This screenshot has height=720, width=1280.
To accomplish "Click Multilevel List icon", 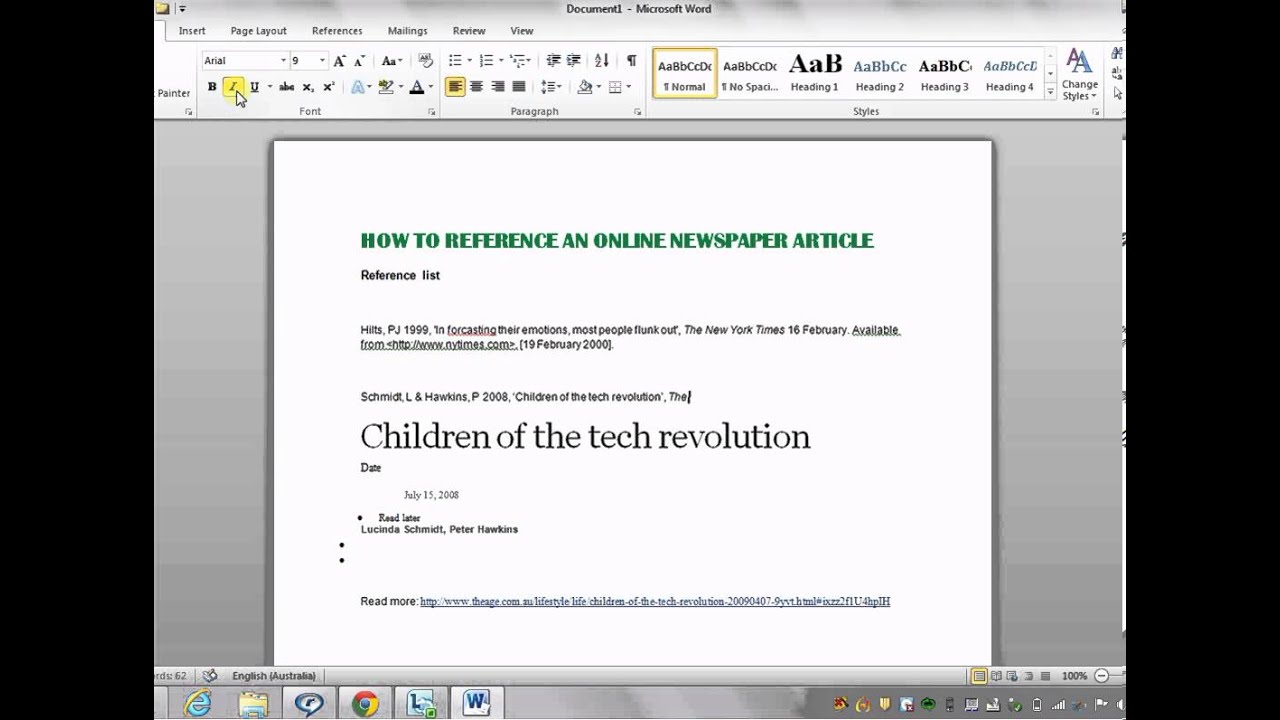I will (x=517, y=60).
